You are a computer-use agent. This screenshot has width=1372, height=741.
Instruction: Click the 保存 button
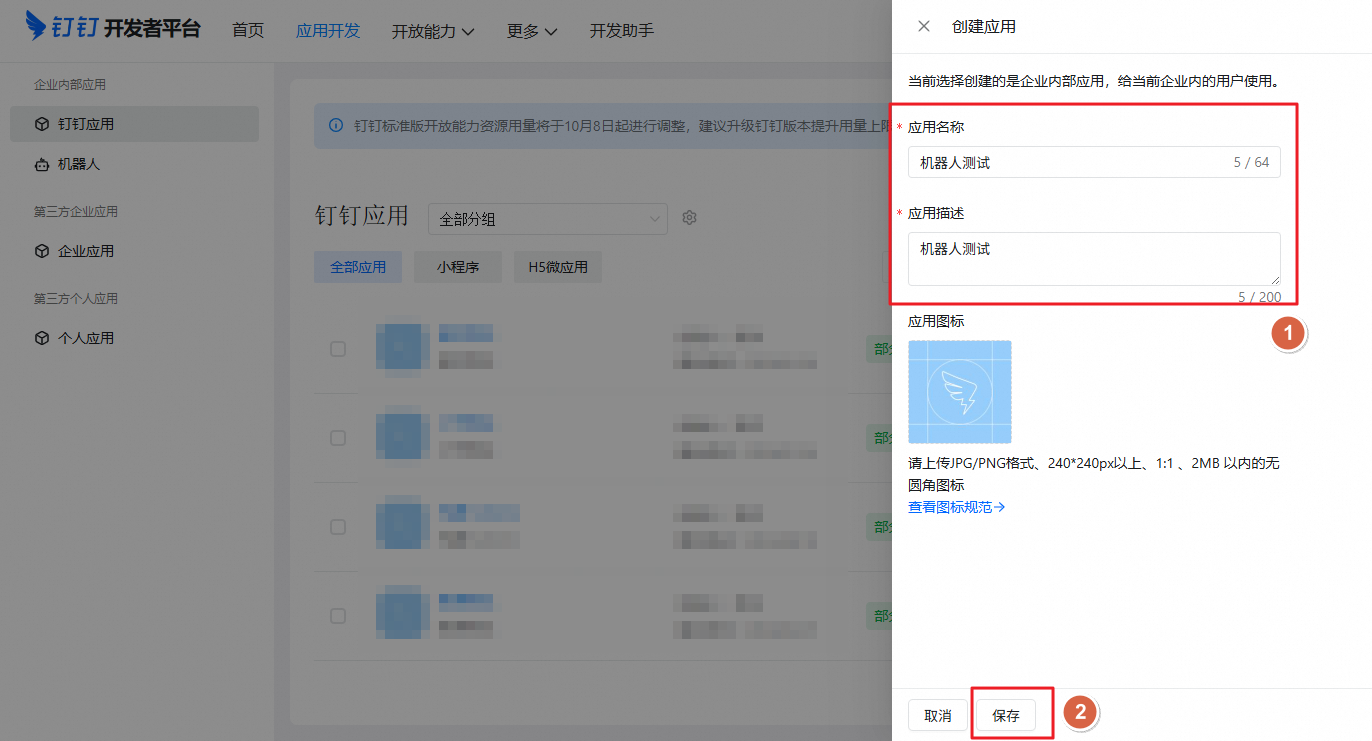click(1011, 714)
